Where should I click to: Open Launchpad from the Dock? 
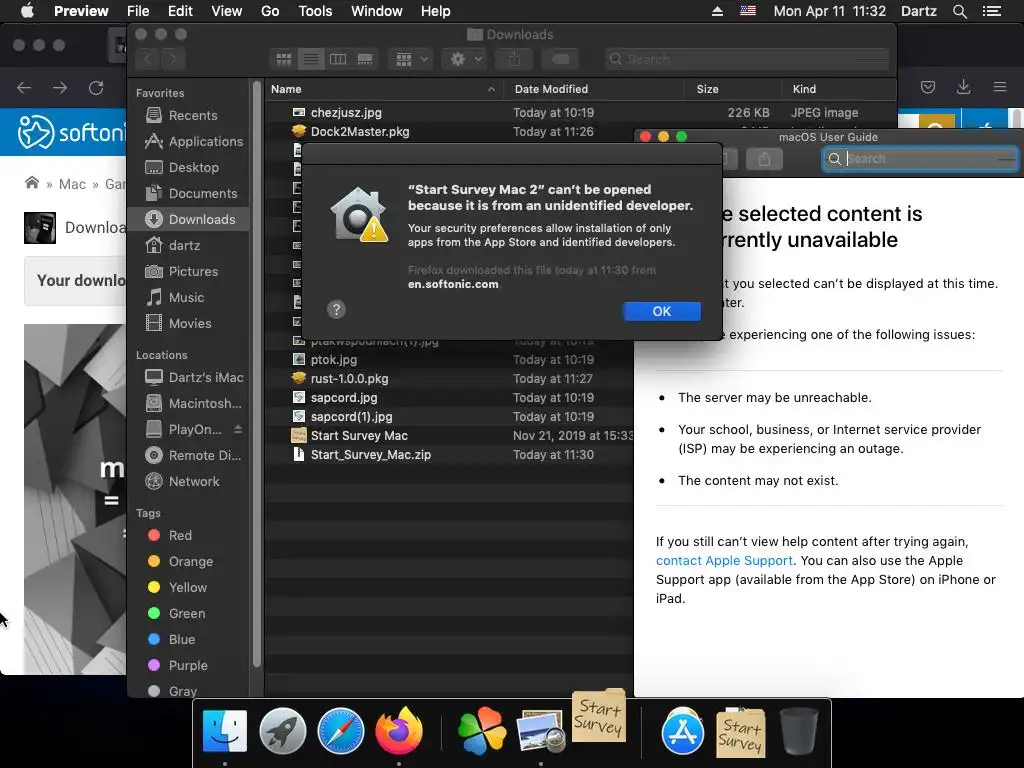click(282, 731)
